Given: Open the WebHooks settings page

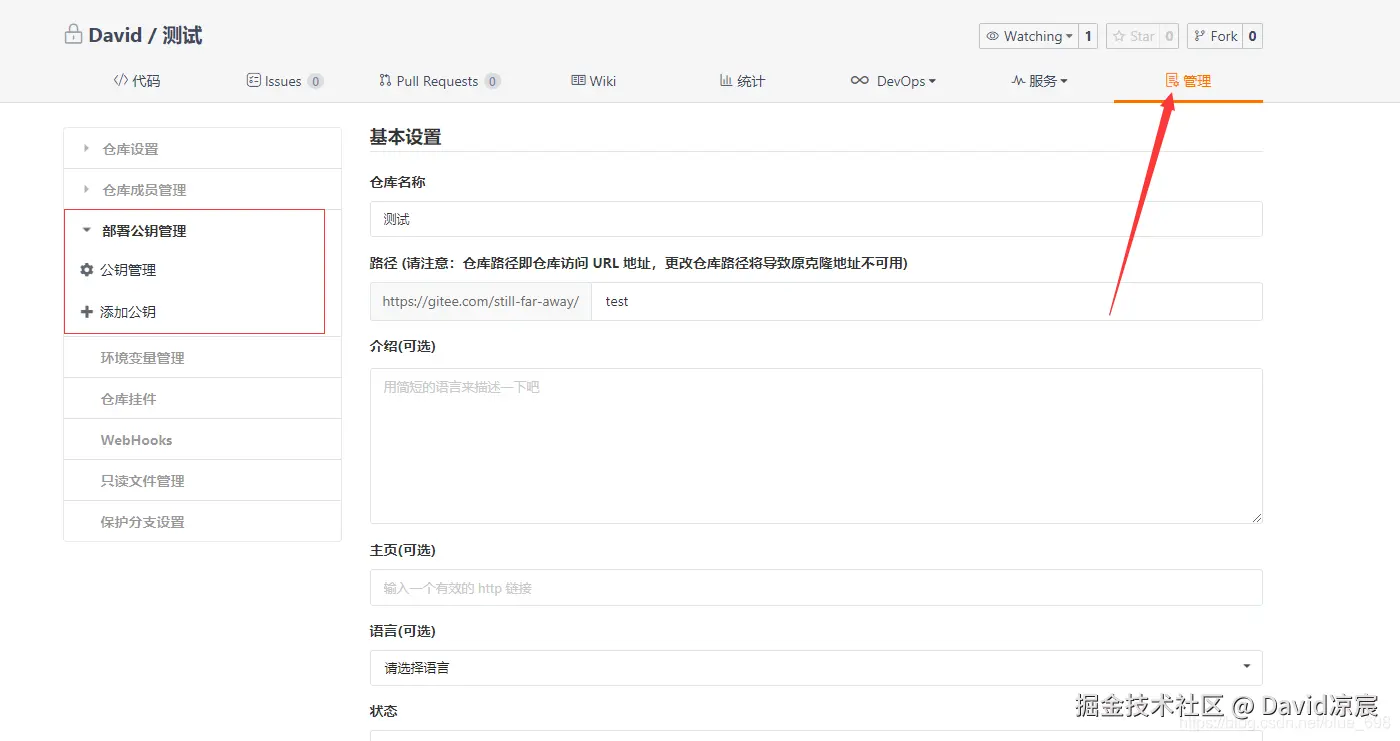Looking at the screenshot, I should coord(137,439).
